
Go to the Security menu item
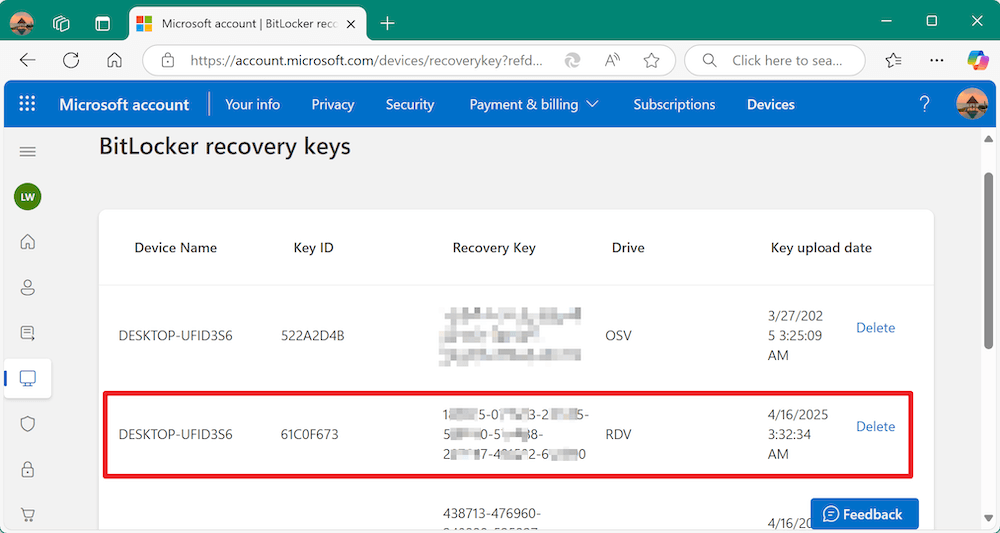(410, 104)
